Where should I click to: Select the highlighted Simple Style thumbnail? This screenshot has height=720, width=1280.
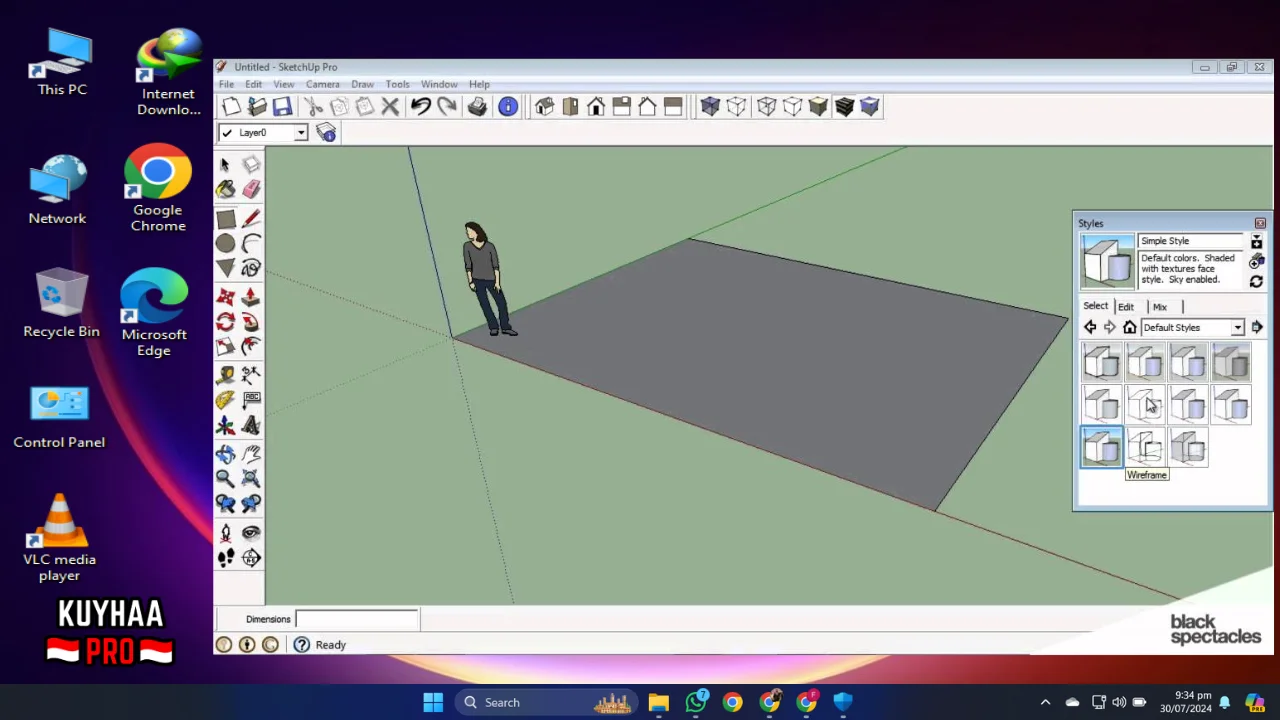(x=1102, y=448)
